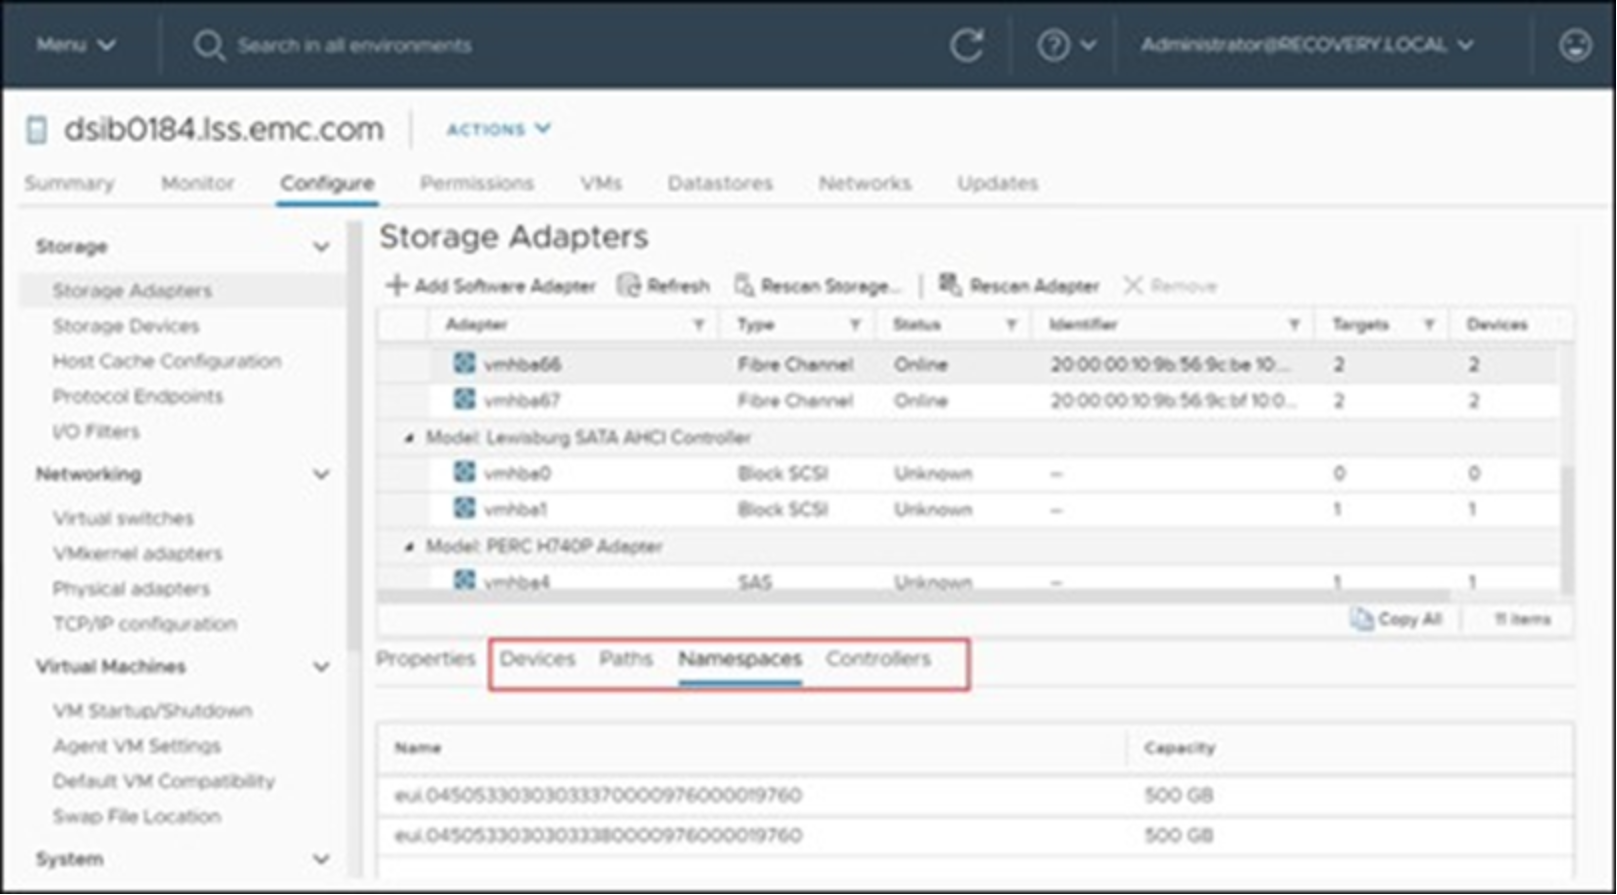Open the Status column filter
The image size is (1617, 895).
pyautogui.click(x=1011, y=325)
